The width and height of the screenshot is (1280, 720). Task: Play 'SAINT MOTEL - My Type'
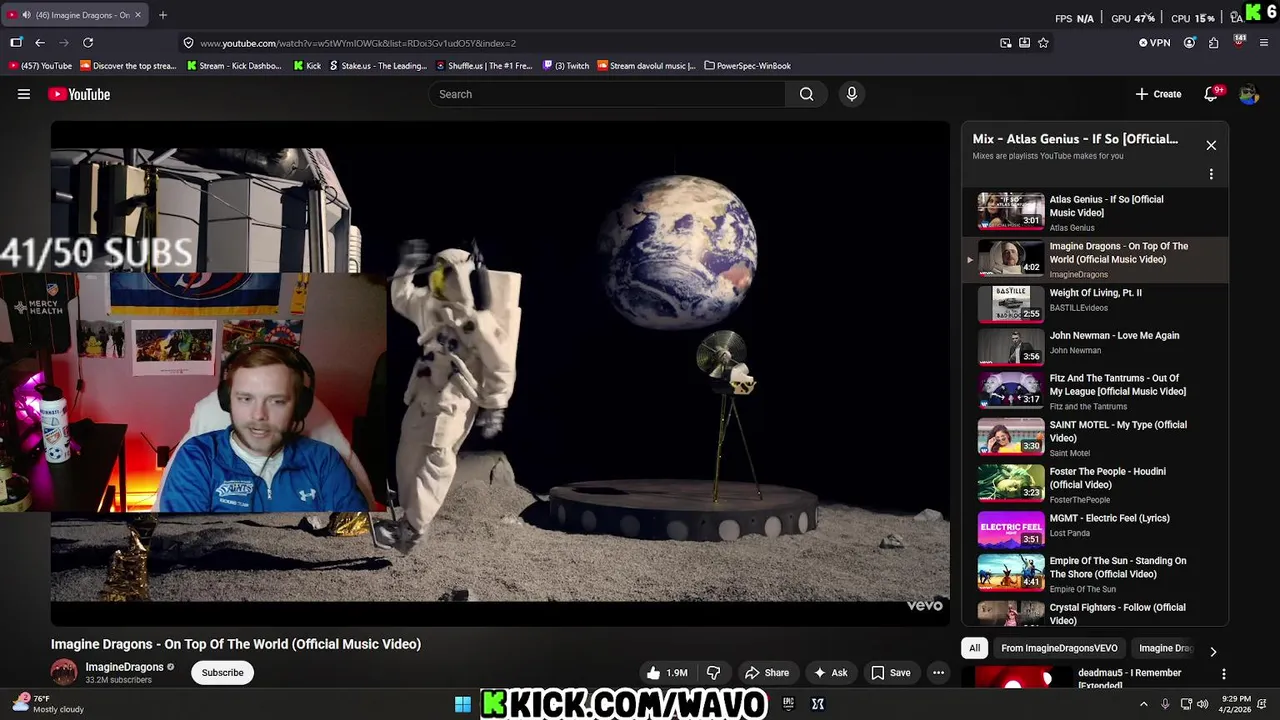tap(1095, 437)
